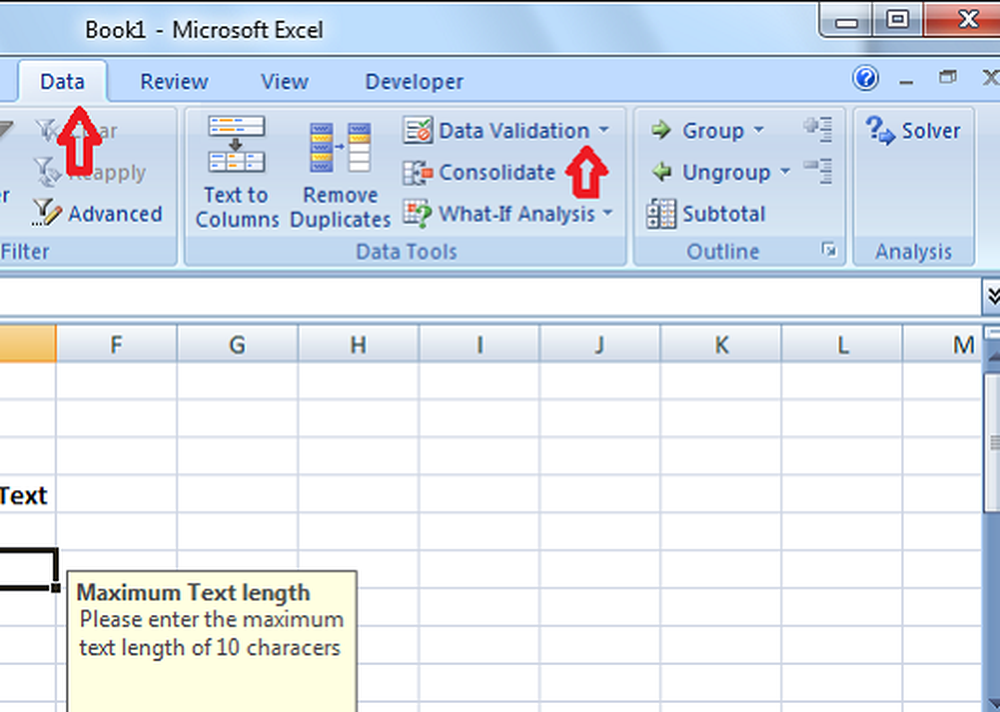Image resolution: width=1000 pixels, height=712 pixels.
Task: Click the Data Tools group label
Action: click(x=406, y=251)
